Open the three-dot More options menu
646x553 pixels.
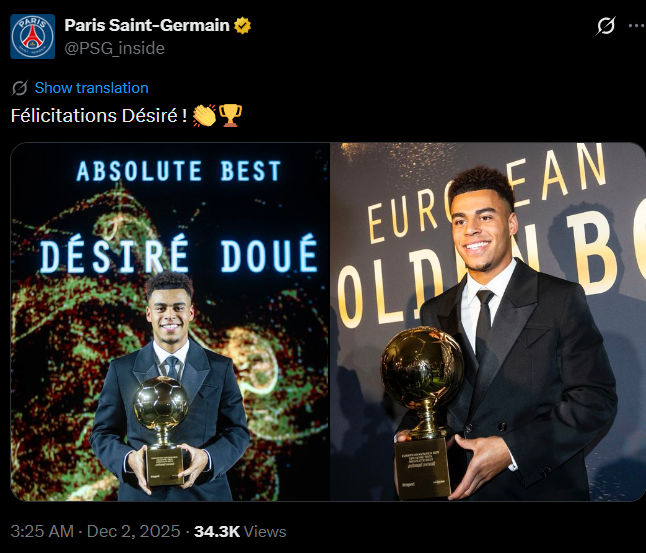pyautogui.click(x=636, y=26)
